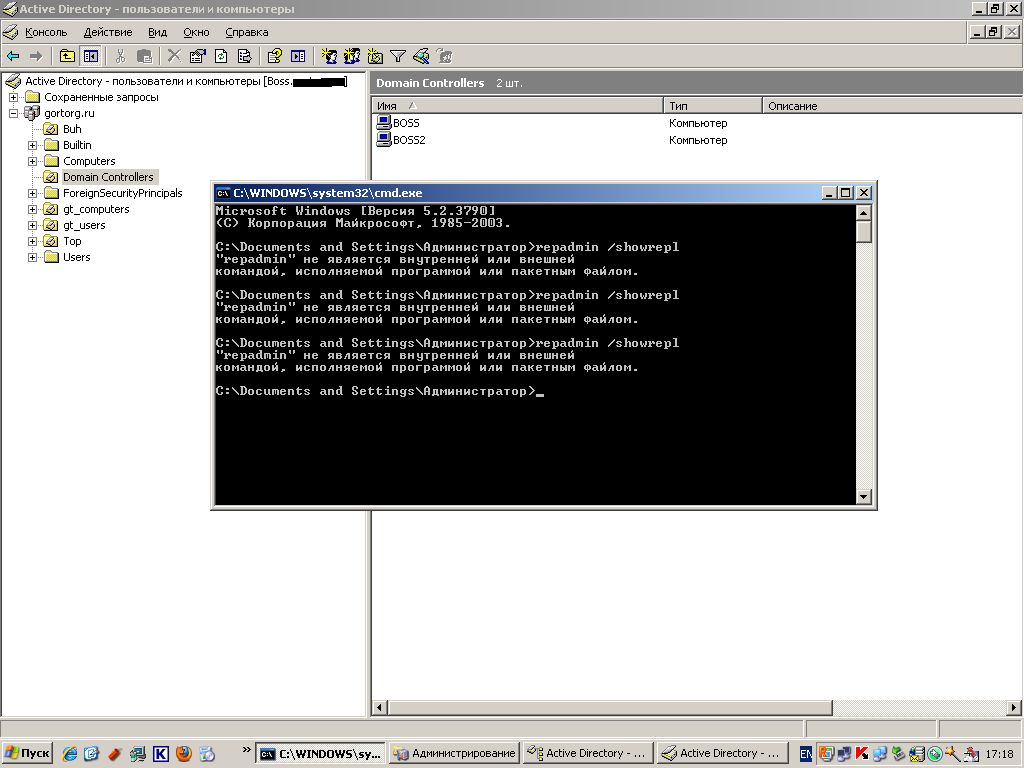Viewport: 1024px width, 768px height.
Task: Open the Окно menu
Action: (x=196, y=32)
